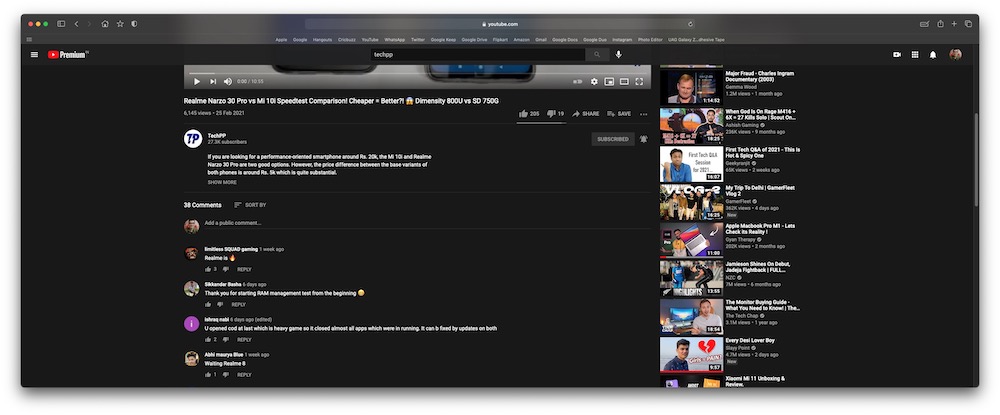Image resolution: width=1000 pixels, height=415 pixels.
Task: Reply to limitless SQUAD gaming comment
Action: (244, 270)
